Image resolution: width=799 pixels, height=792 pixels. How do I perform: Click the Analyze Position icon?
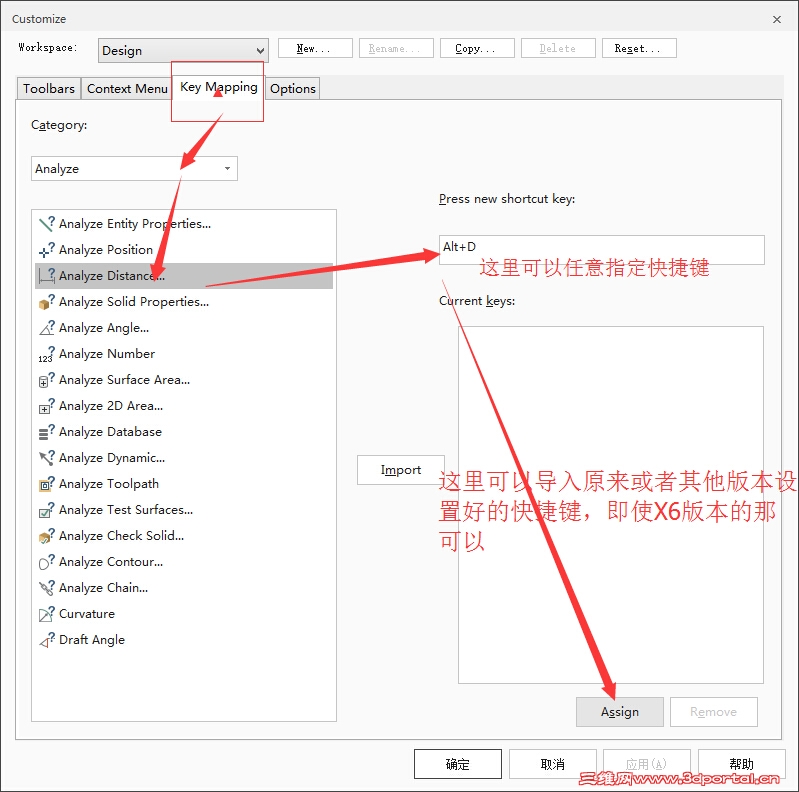47,249
